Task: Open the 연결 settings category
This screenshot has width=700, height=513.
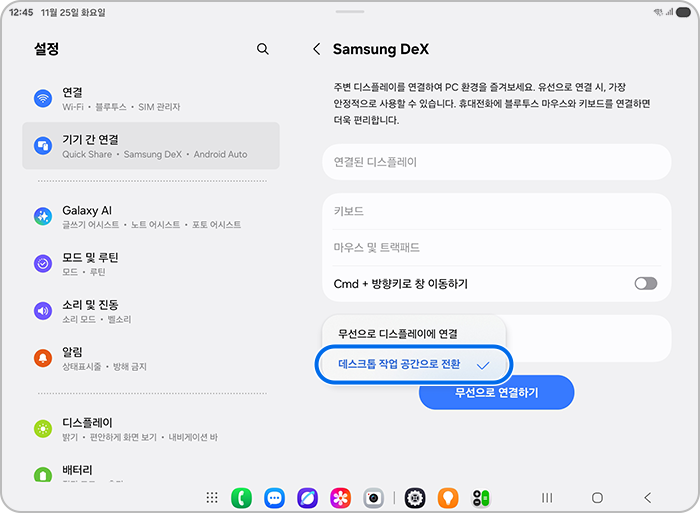Action: (151, 98)
